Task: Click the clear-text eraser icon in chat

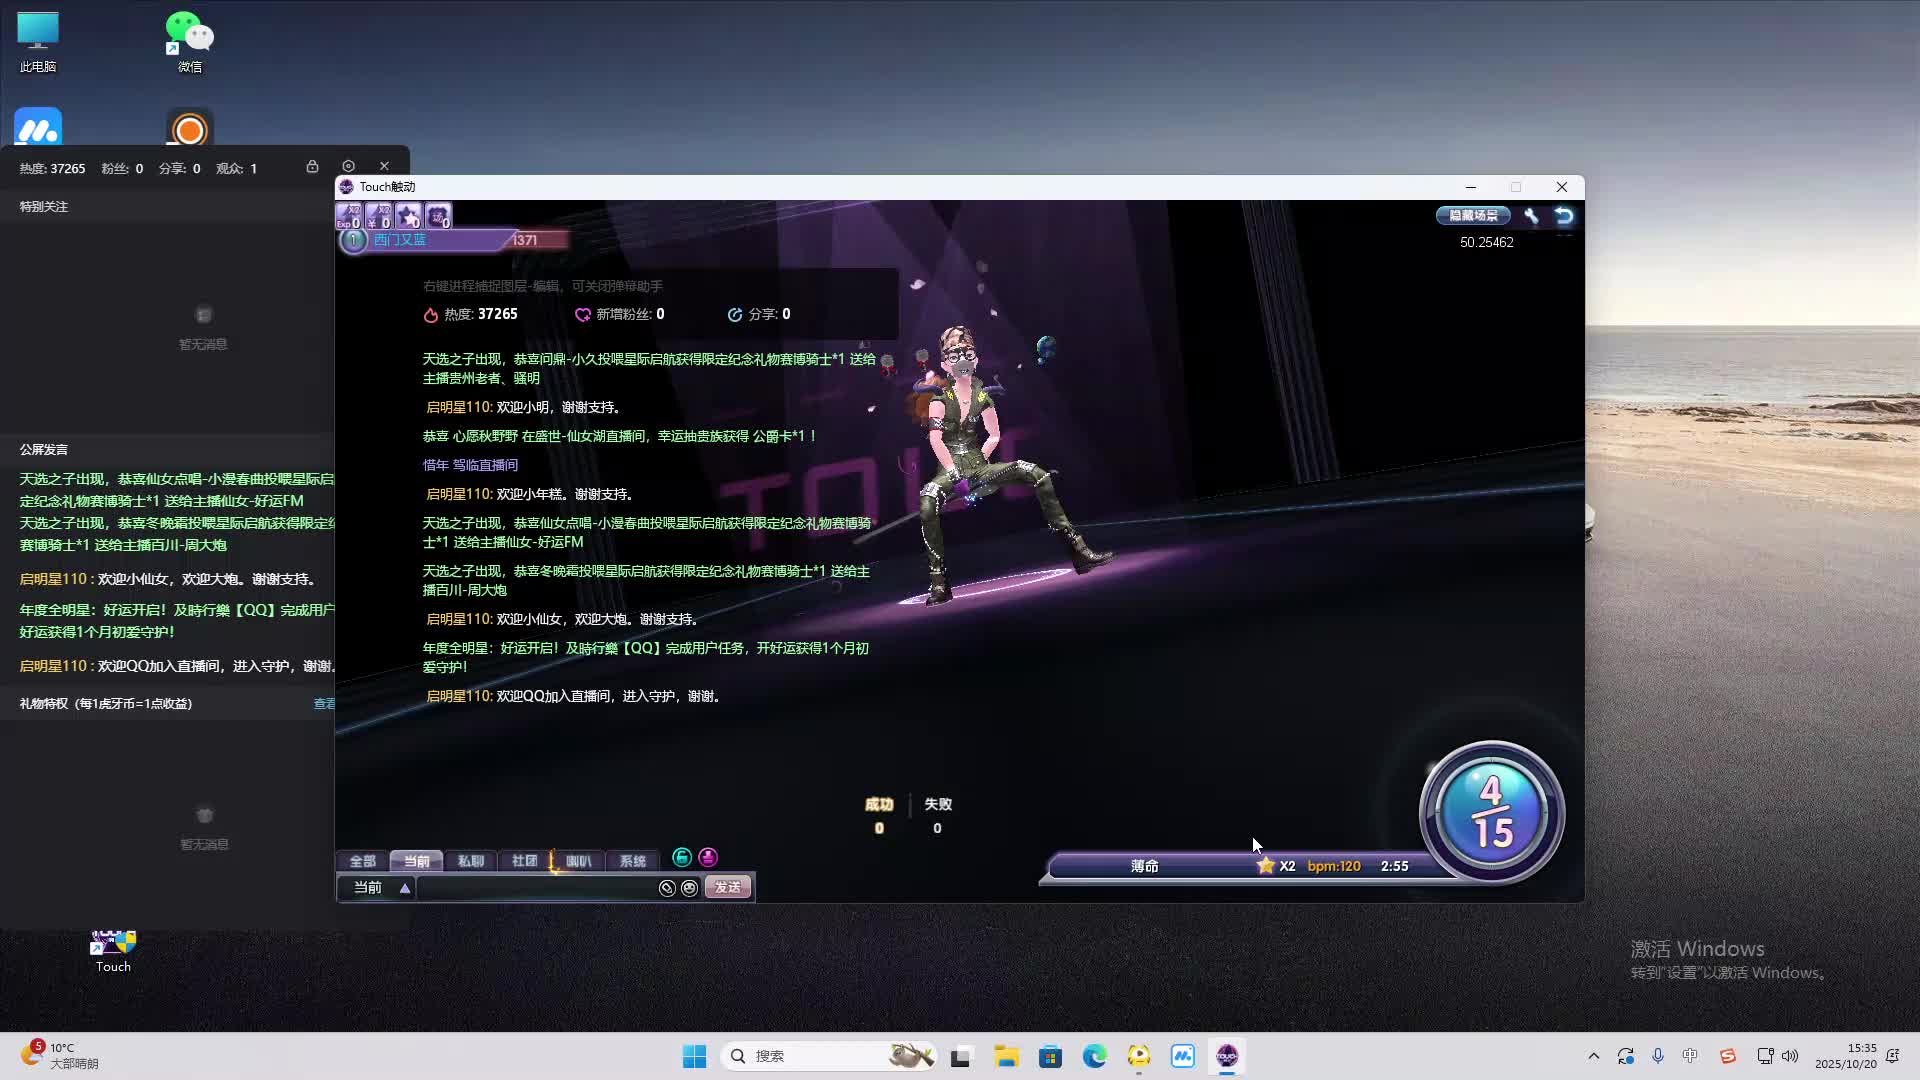Action: [x=667, y=888]
